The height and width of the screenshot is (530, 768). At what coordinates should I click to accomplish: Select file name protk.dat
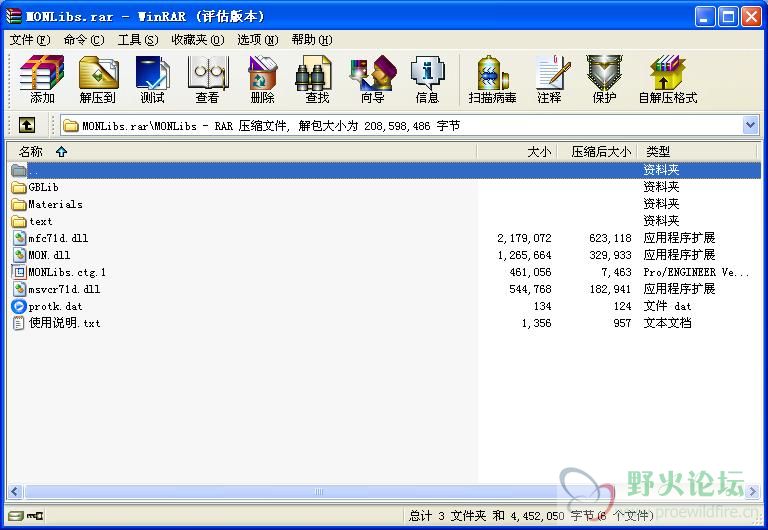point(55,307)
